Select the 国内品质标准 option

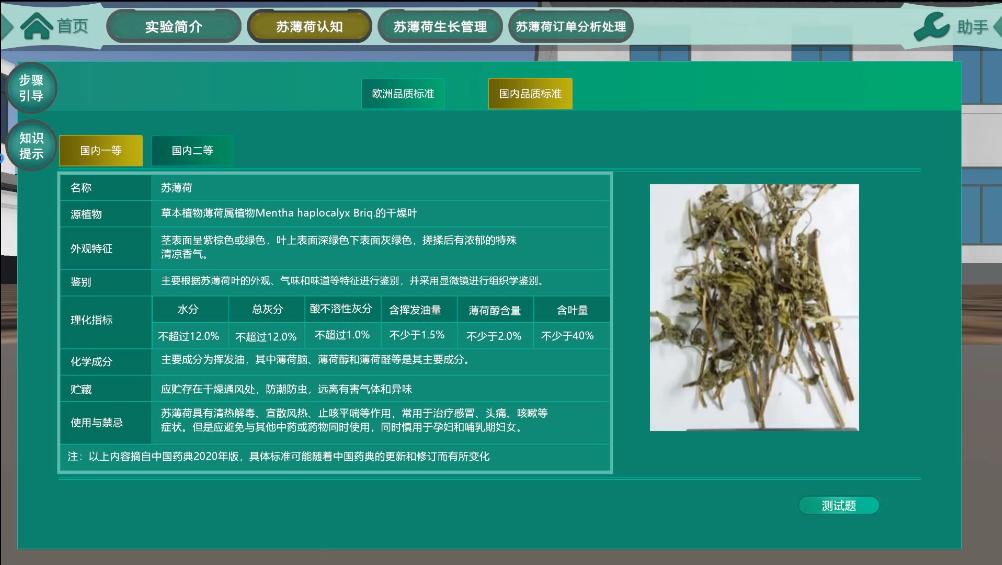point(530,94)
